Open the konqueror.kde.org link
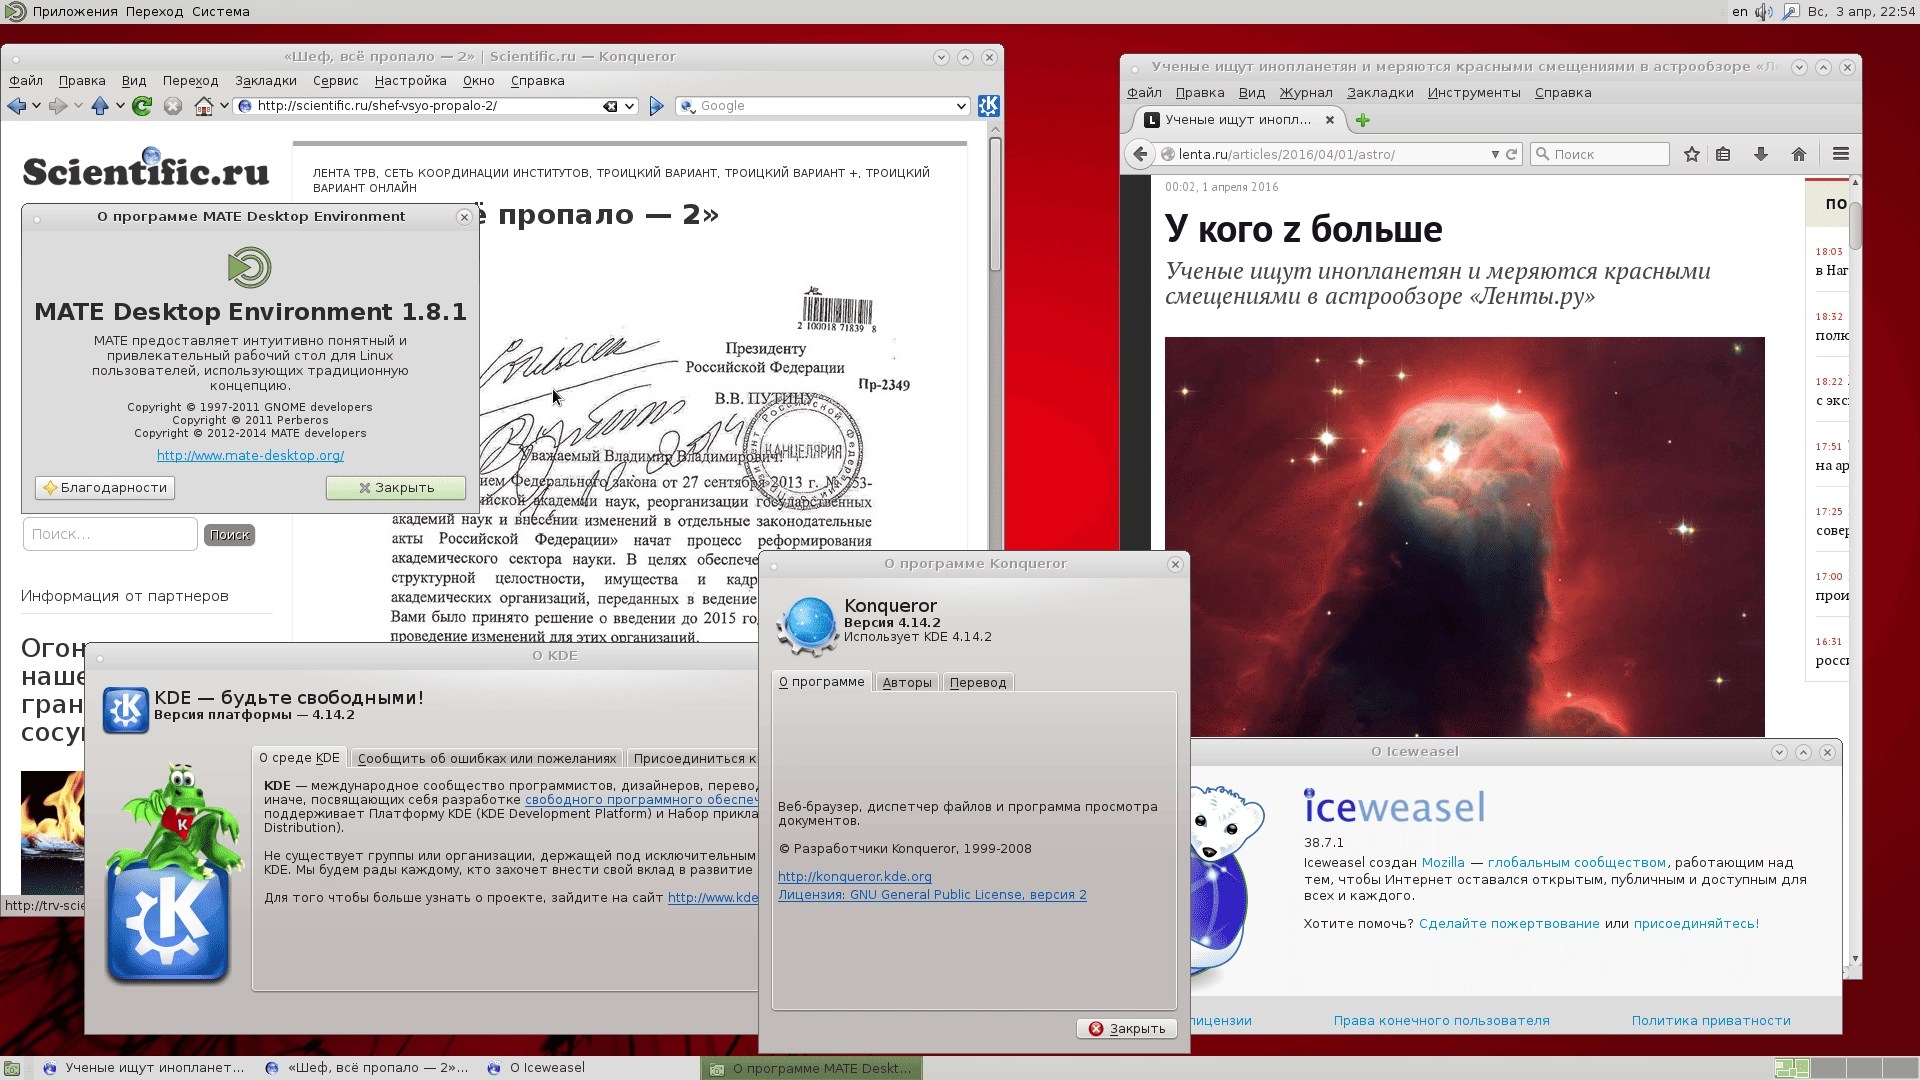Image resolution: width=1920 pixels, height=1080 pixels. 855,877
